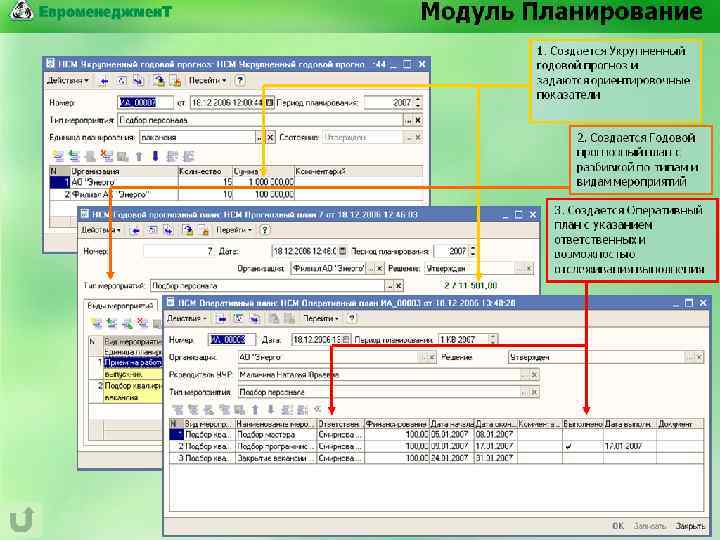Viewport: 720px width, 540px height.
Task: Open calendar picker for annual plan date
Action: (x=343, y=251)
